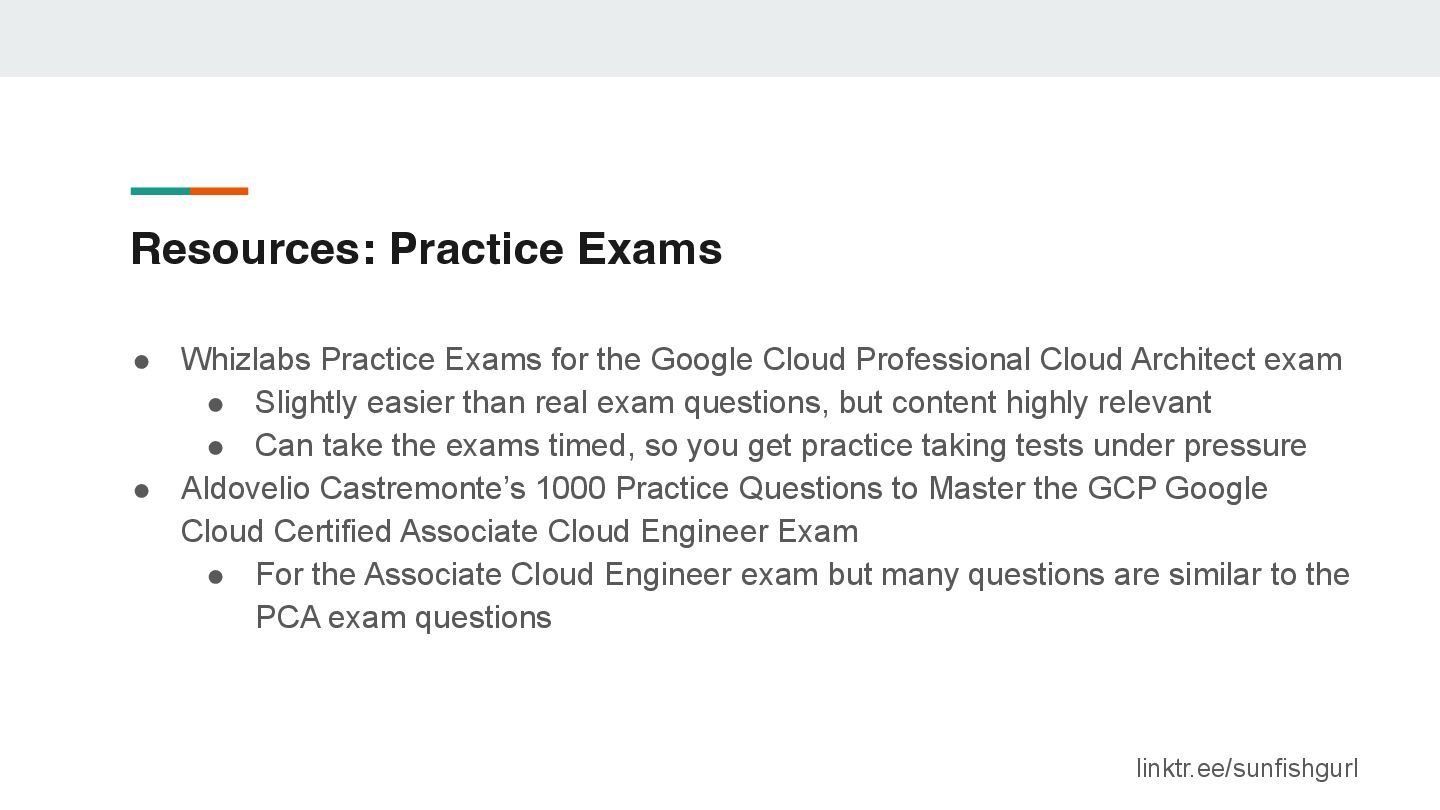This screenshot has width=1440, height=810.
Task: Click the sub-bullet before Slightly easier
Action: pyautogui.click(x=215, y=404)
